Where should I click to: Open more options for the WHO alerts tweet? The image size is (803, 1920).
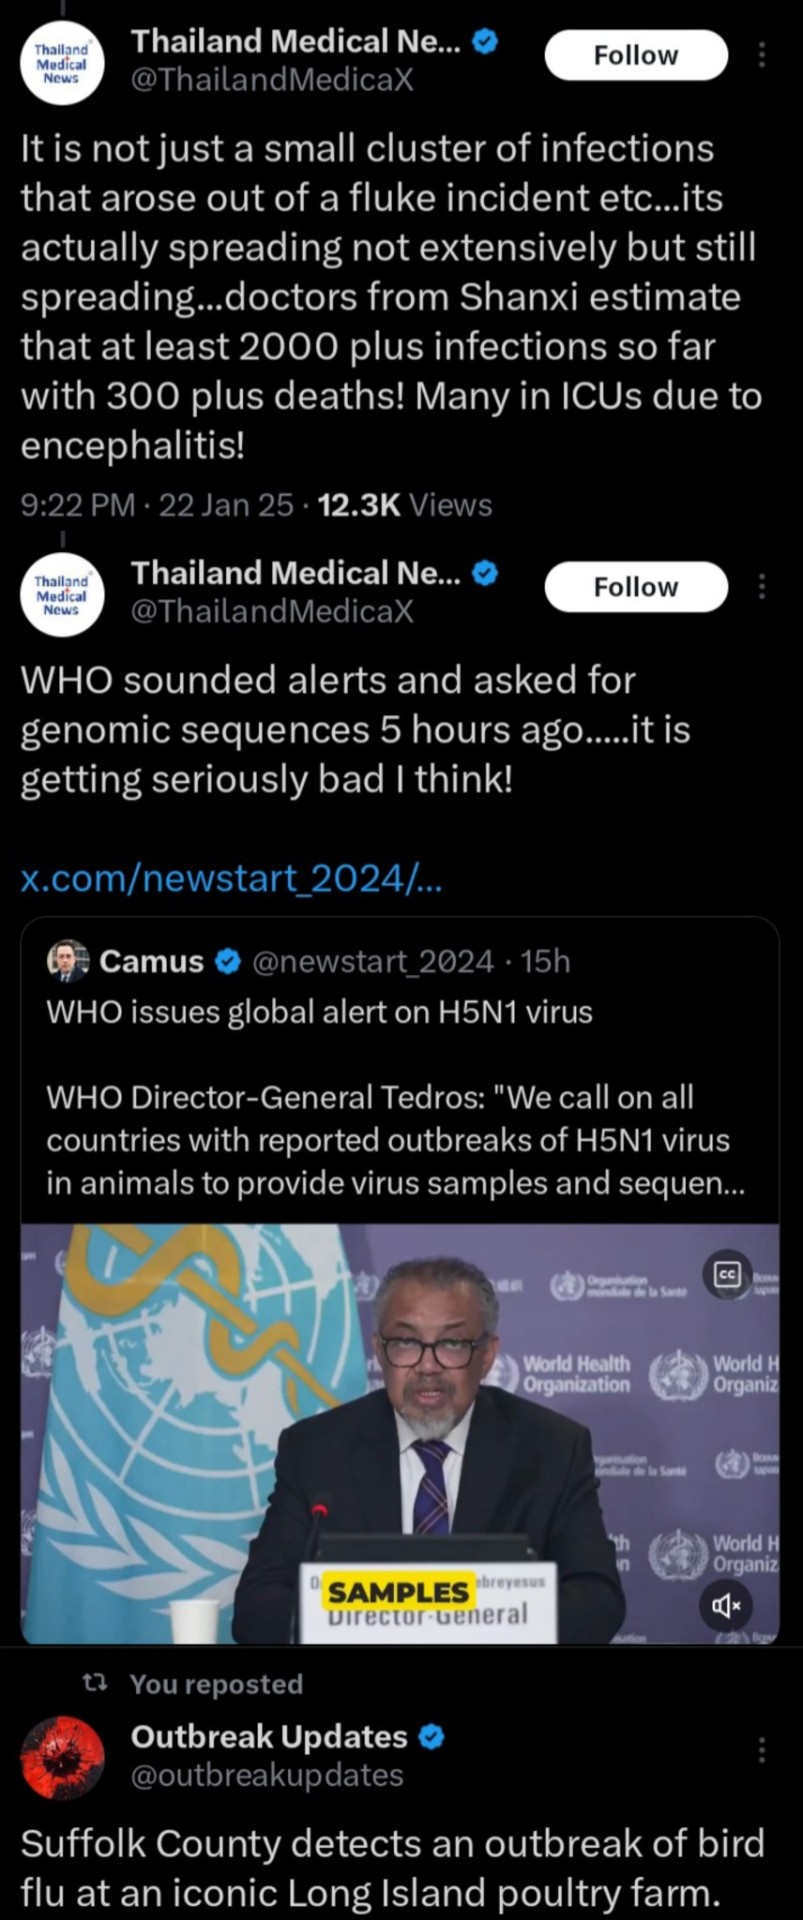click(x=762, y=587)
